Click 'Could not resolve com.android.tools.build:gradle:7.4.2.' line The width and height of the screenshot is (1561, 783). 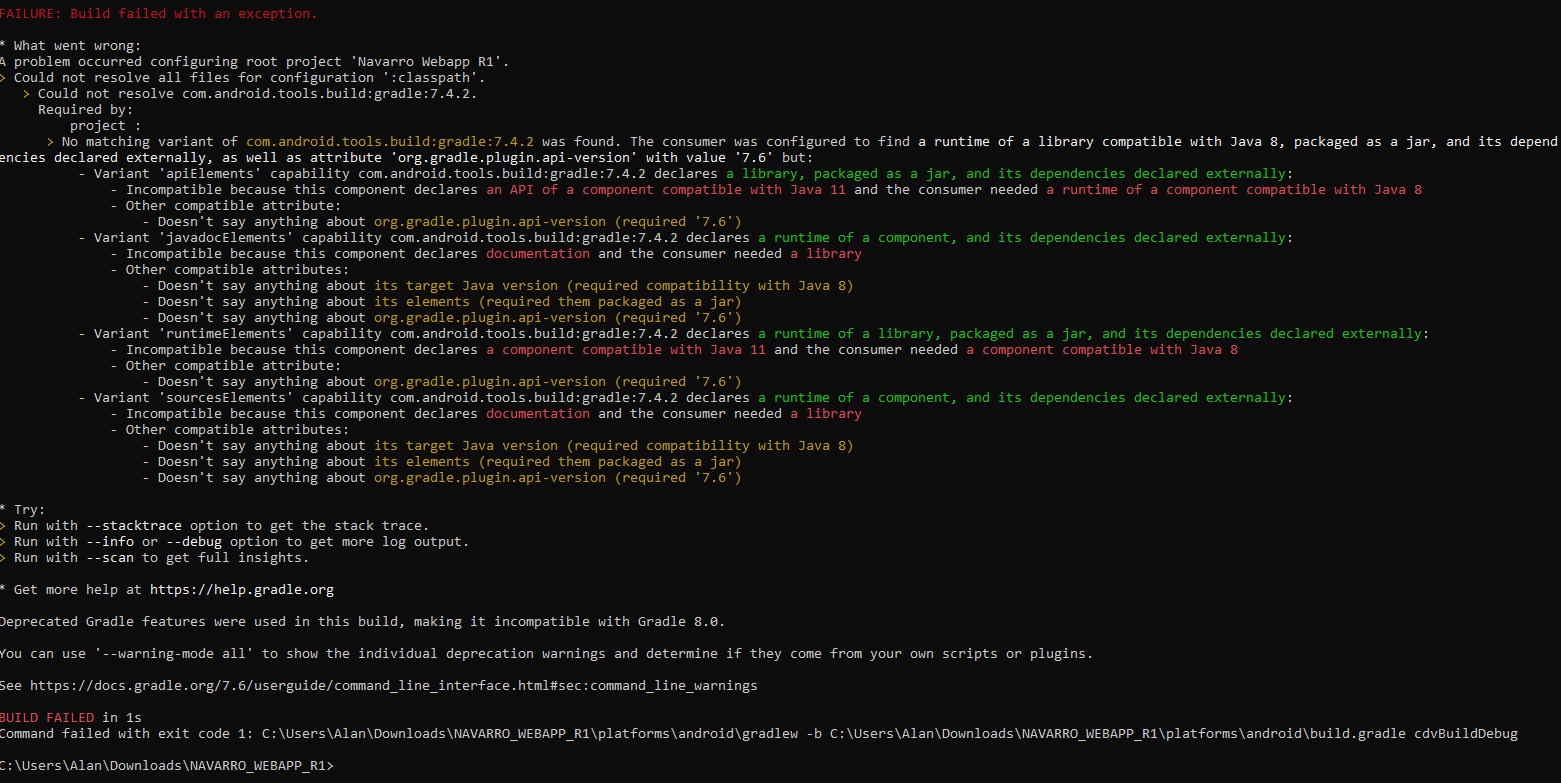coord(250,94)
